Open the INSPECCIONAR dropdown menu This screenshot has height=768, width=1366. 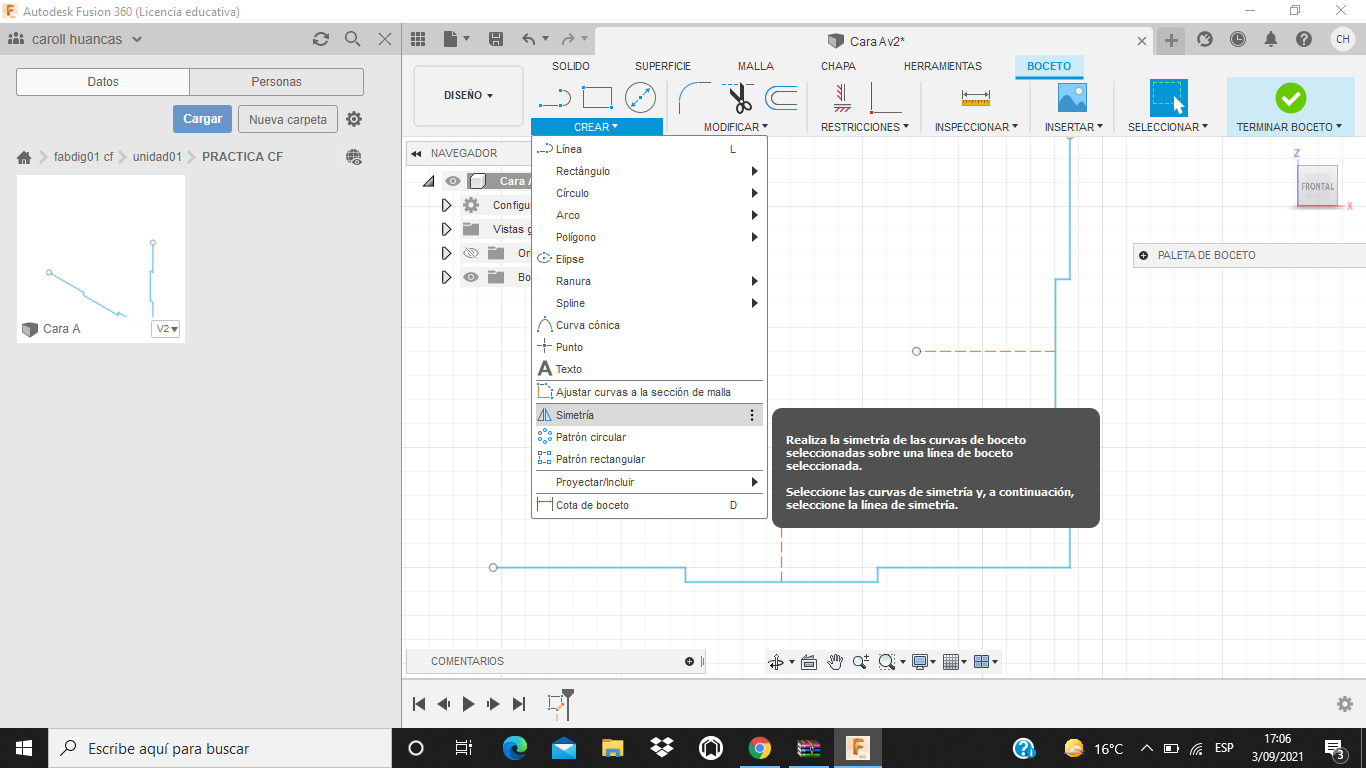[976, 127]
